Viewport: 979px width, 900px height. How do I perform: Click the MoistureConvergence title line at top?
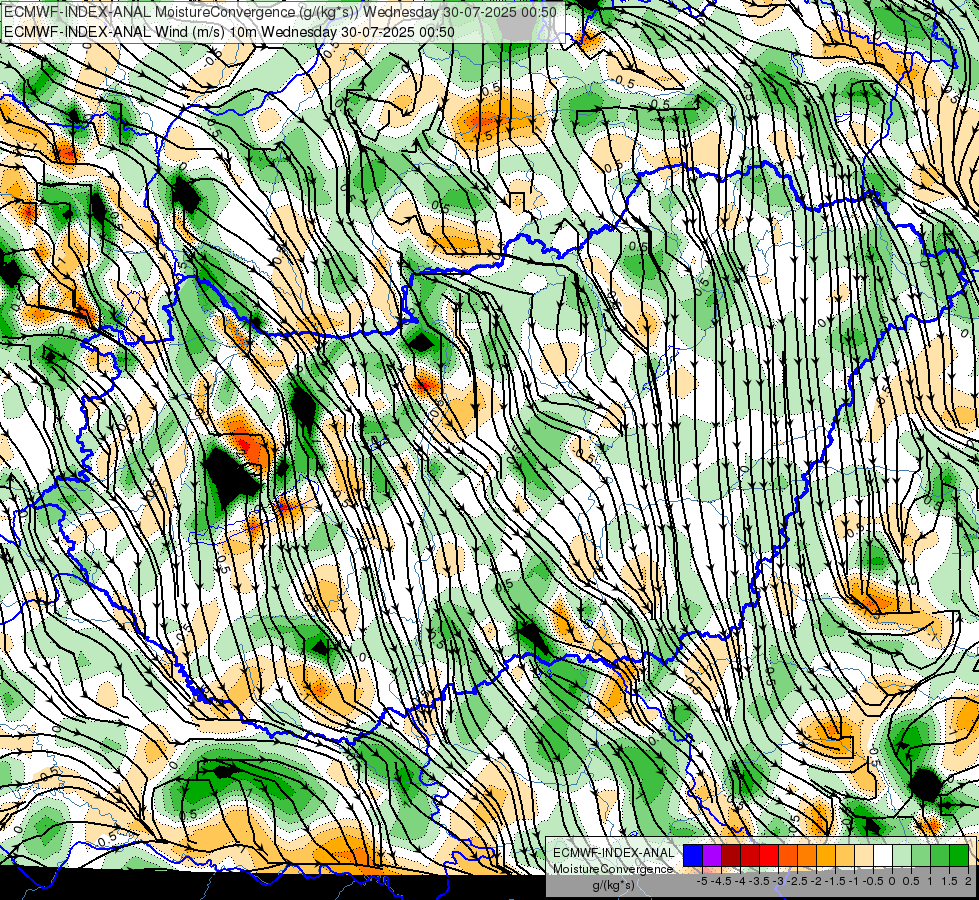point(278,11)
